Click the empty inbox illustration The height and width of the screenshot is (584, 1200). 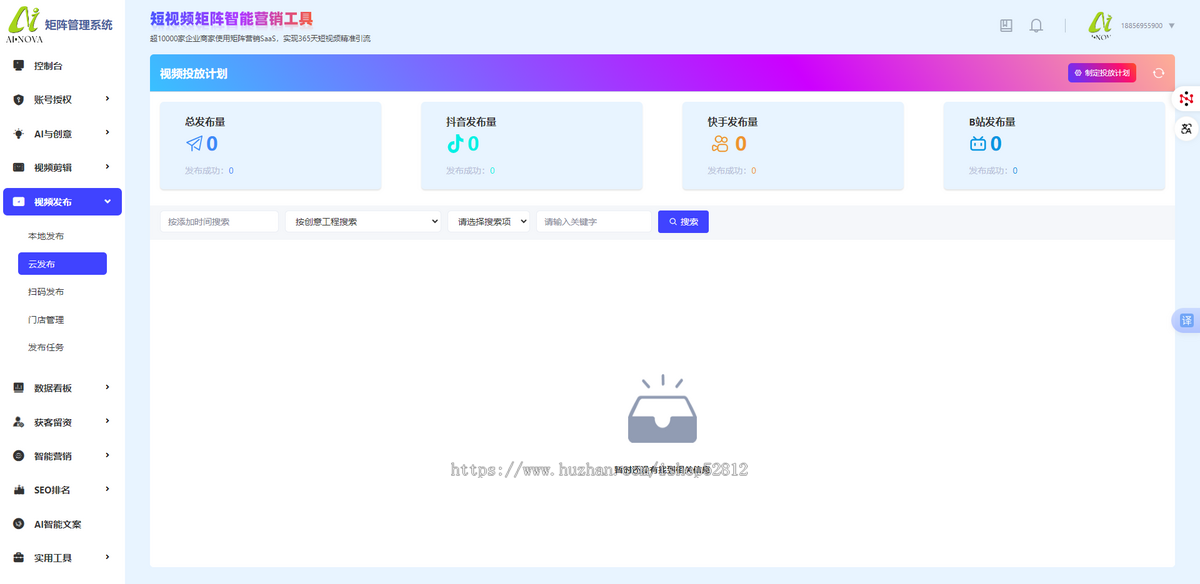tap(662, 409)
